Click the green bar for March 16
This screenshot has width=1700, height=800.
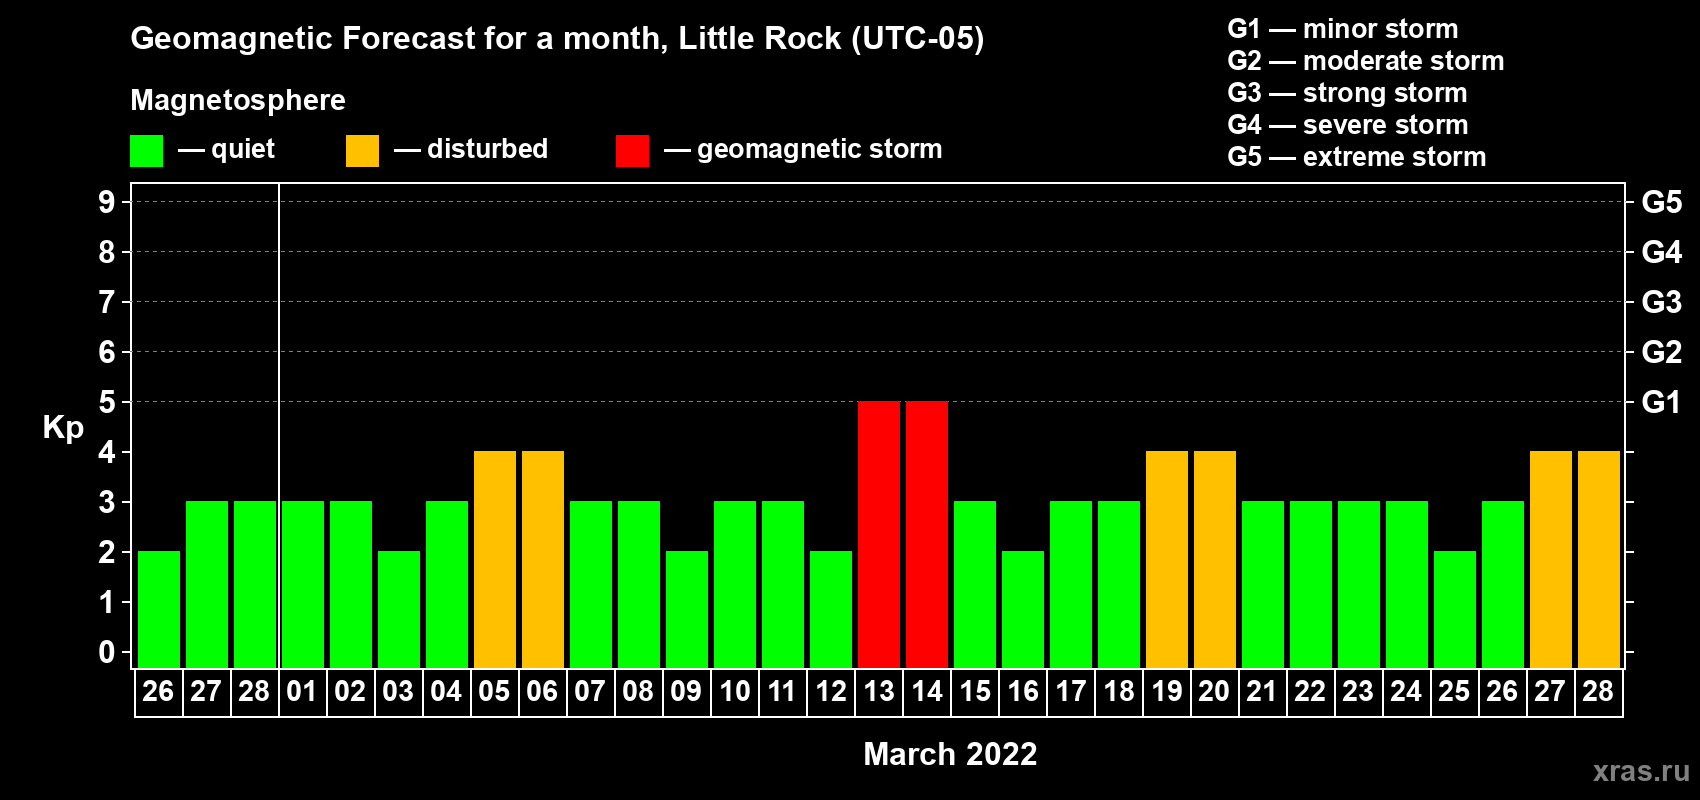(x=1023, y=609)
